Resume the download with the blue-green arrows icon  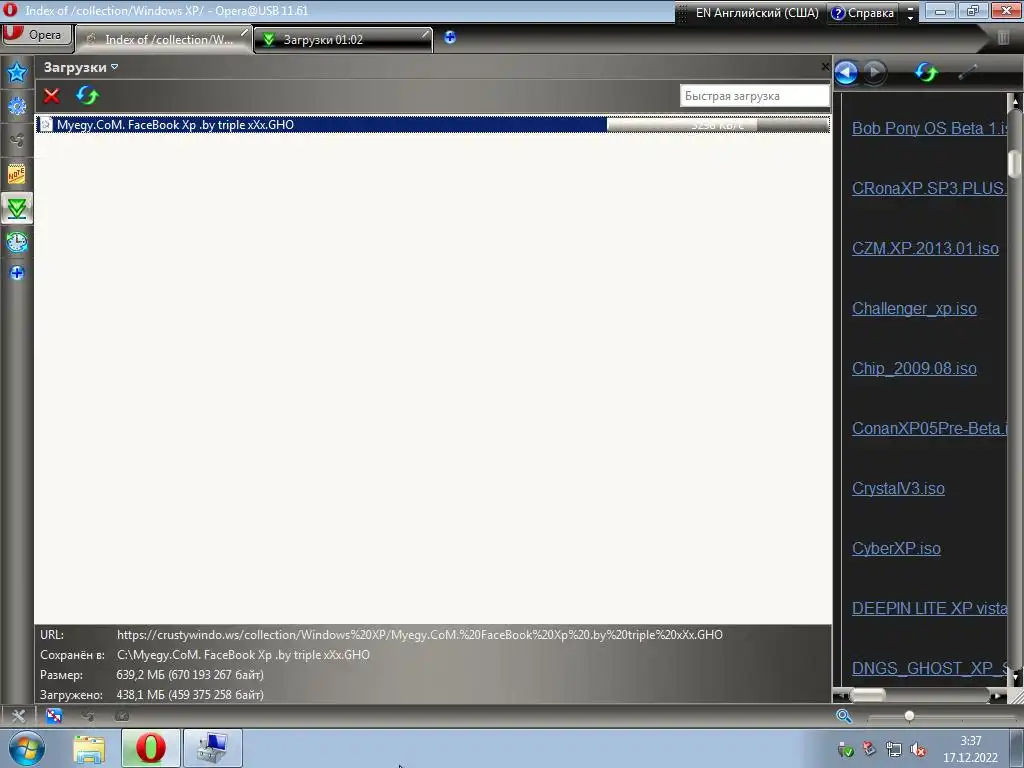pyautogui.click(x=88, y=96)
